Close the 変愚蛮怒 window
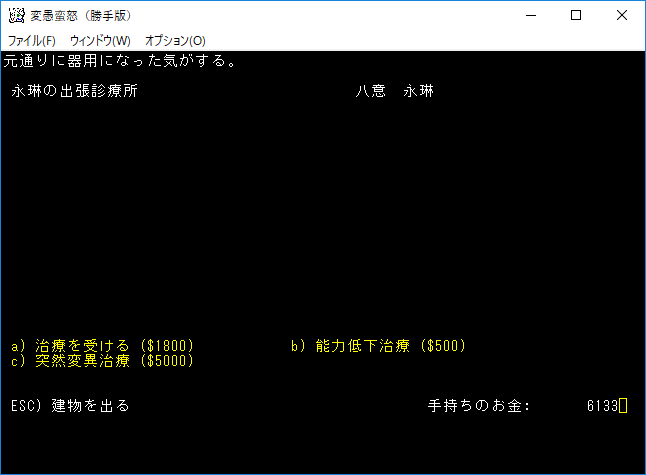 pos(622,16)
